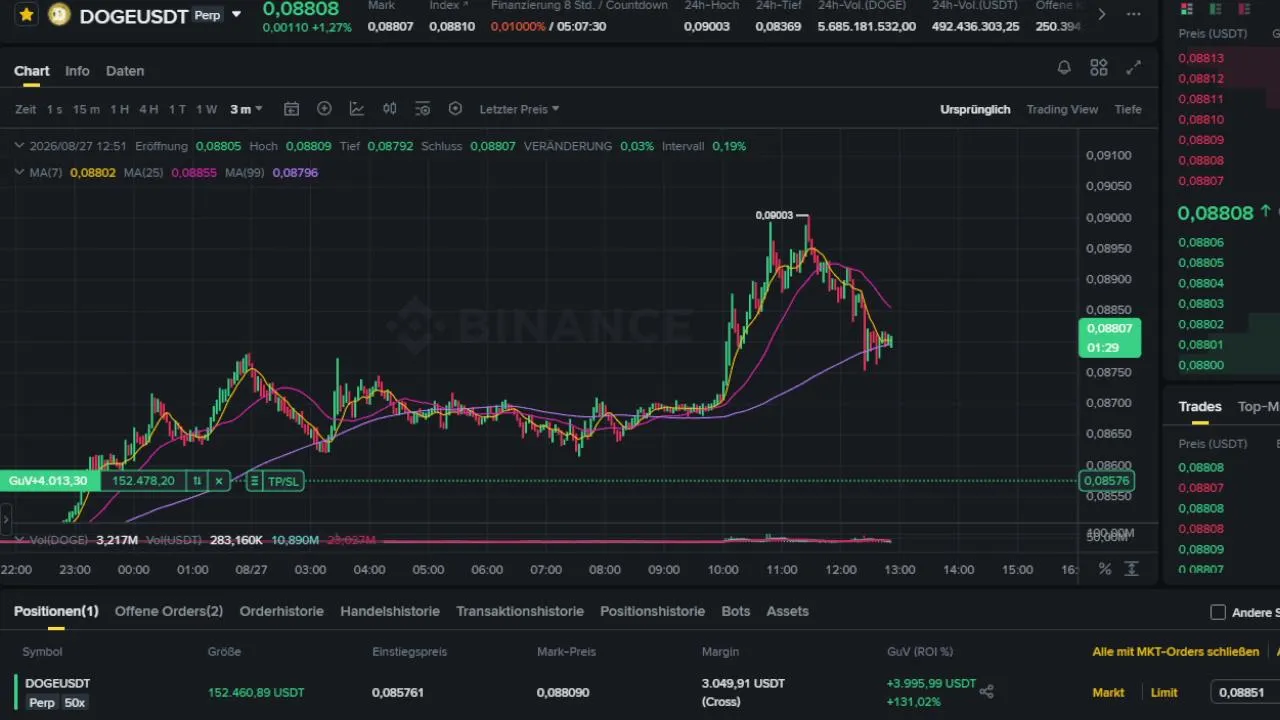Open the candlestick chart style icon
Viewport: 1280px width, 720px height.
click(390, 109)
